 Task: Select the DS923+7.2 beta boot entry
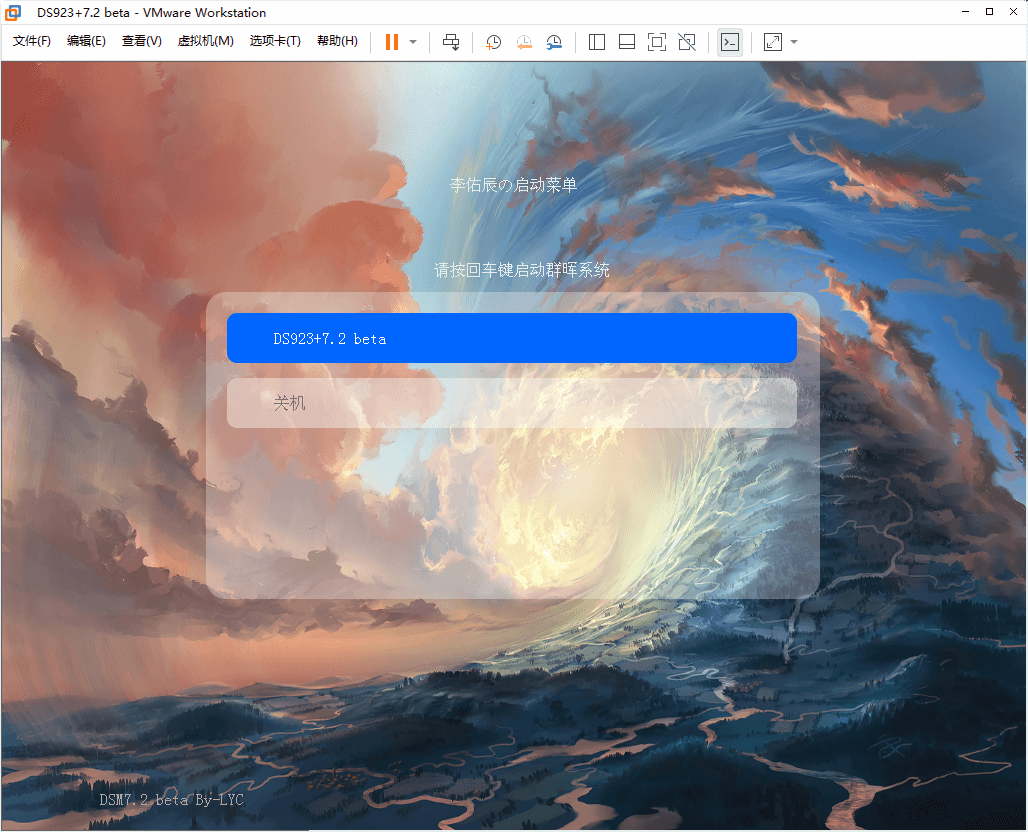coord(512,338)
